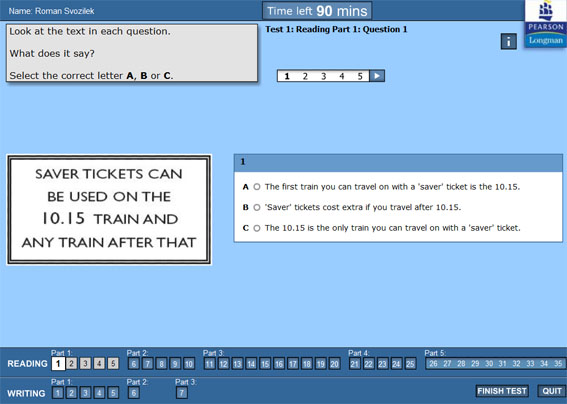Screen dimensions: 567x404
Task: Jump to Reading Part 4 question 21
Action: [355, 363]
